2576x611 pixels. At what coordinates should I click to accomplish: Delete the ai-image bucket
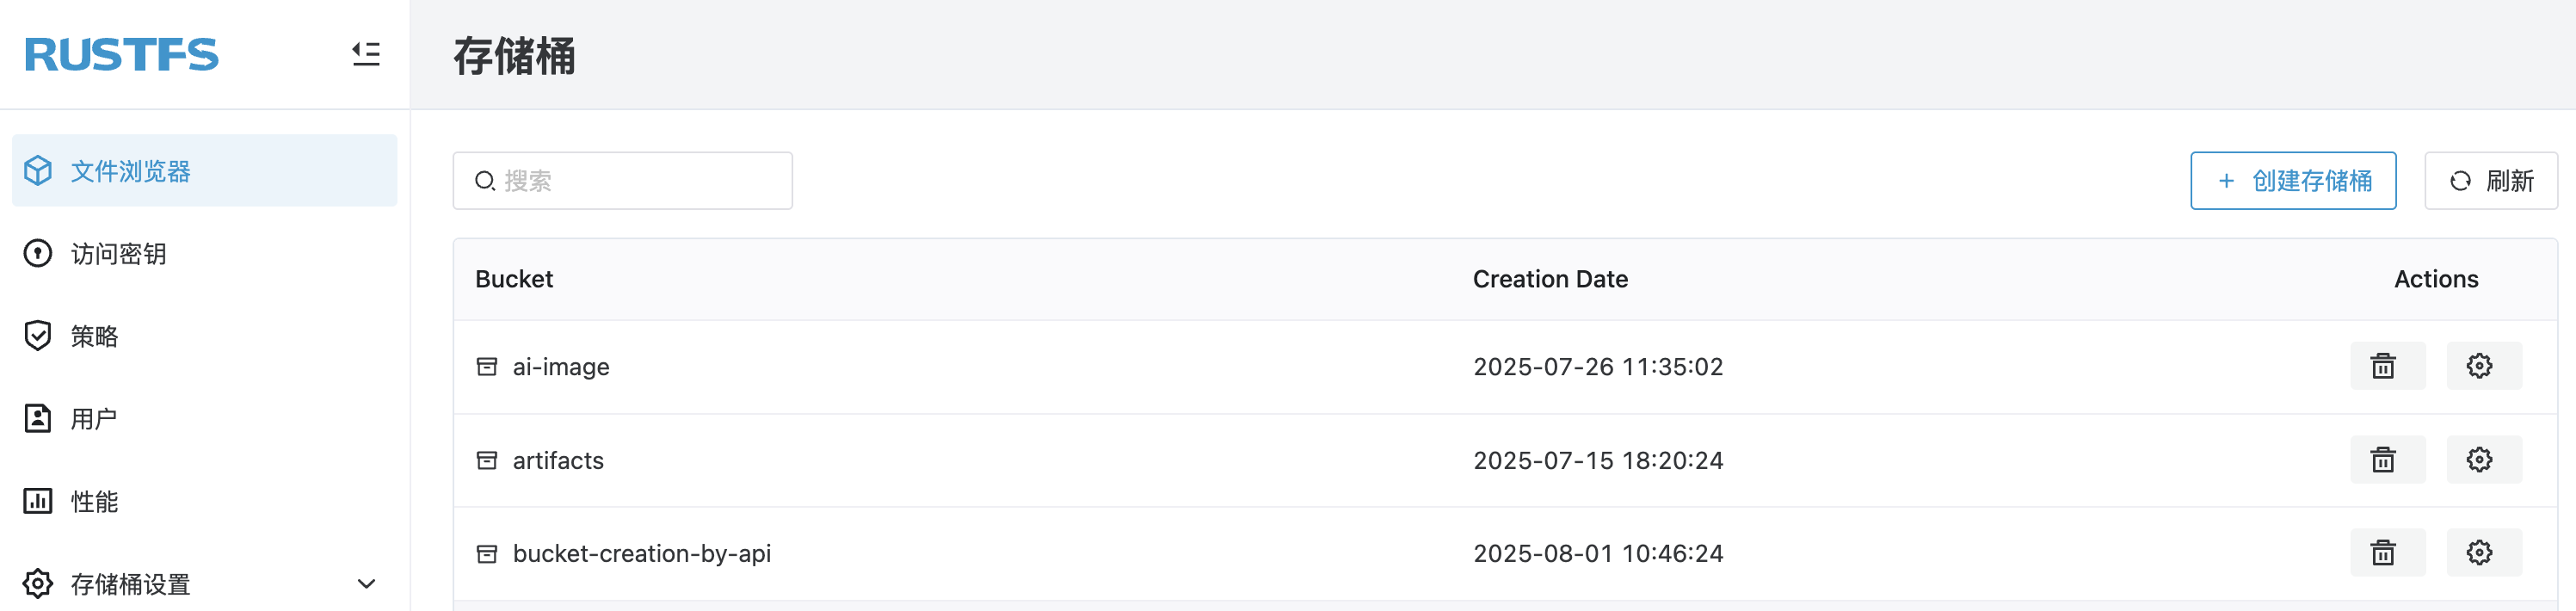(x=2386, y=366)
